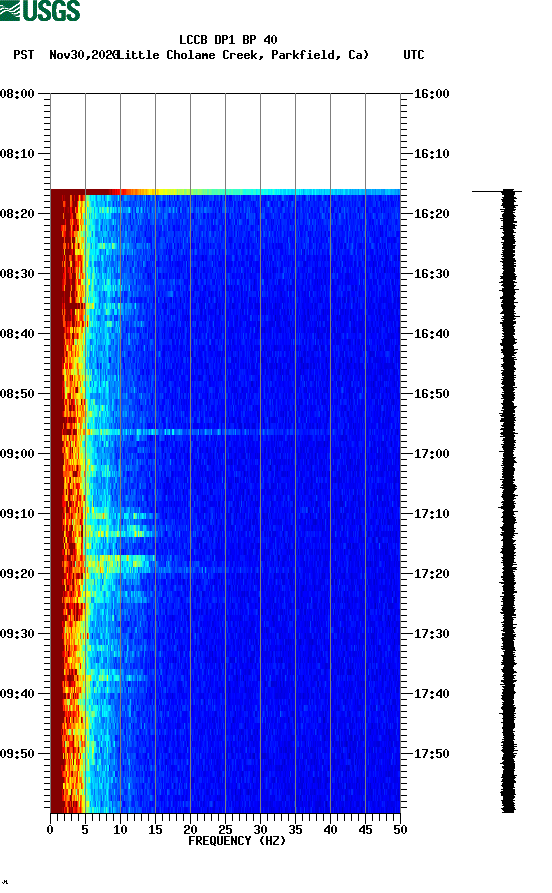Click the rainbow band at the spectrogram's top edge
This screenshot has width=552, height=893.
(226, 192)
